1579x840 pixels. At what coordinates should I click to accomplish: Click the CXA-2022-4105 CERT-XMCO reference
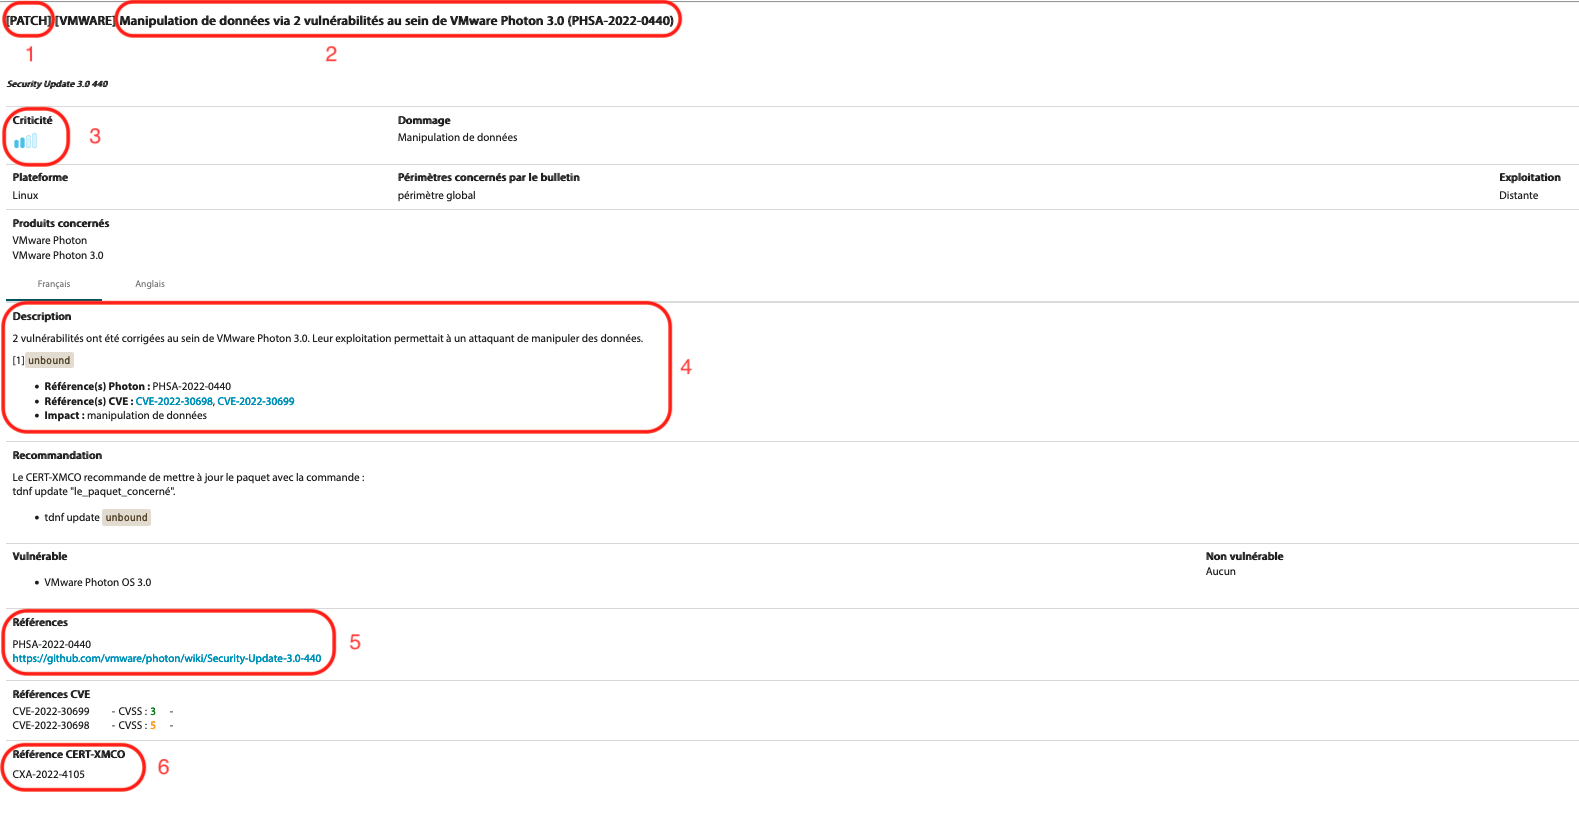pos(49,774)
